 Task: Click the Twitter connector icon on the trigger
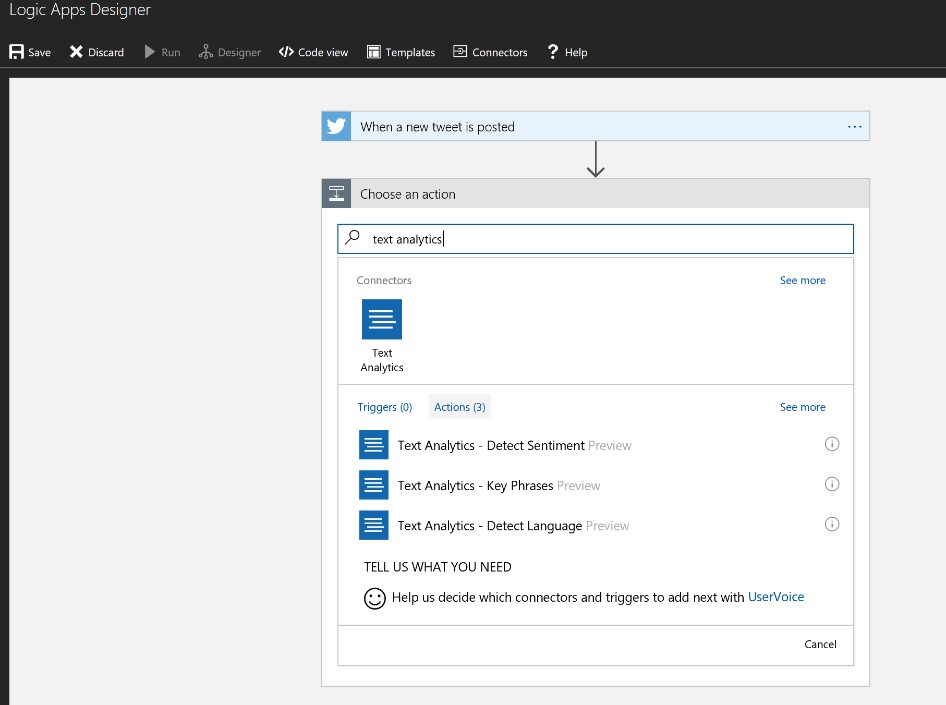335,126
